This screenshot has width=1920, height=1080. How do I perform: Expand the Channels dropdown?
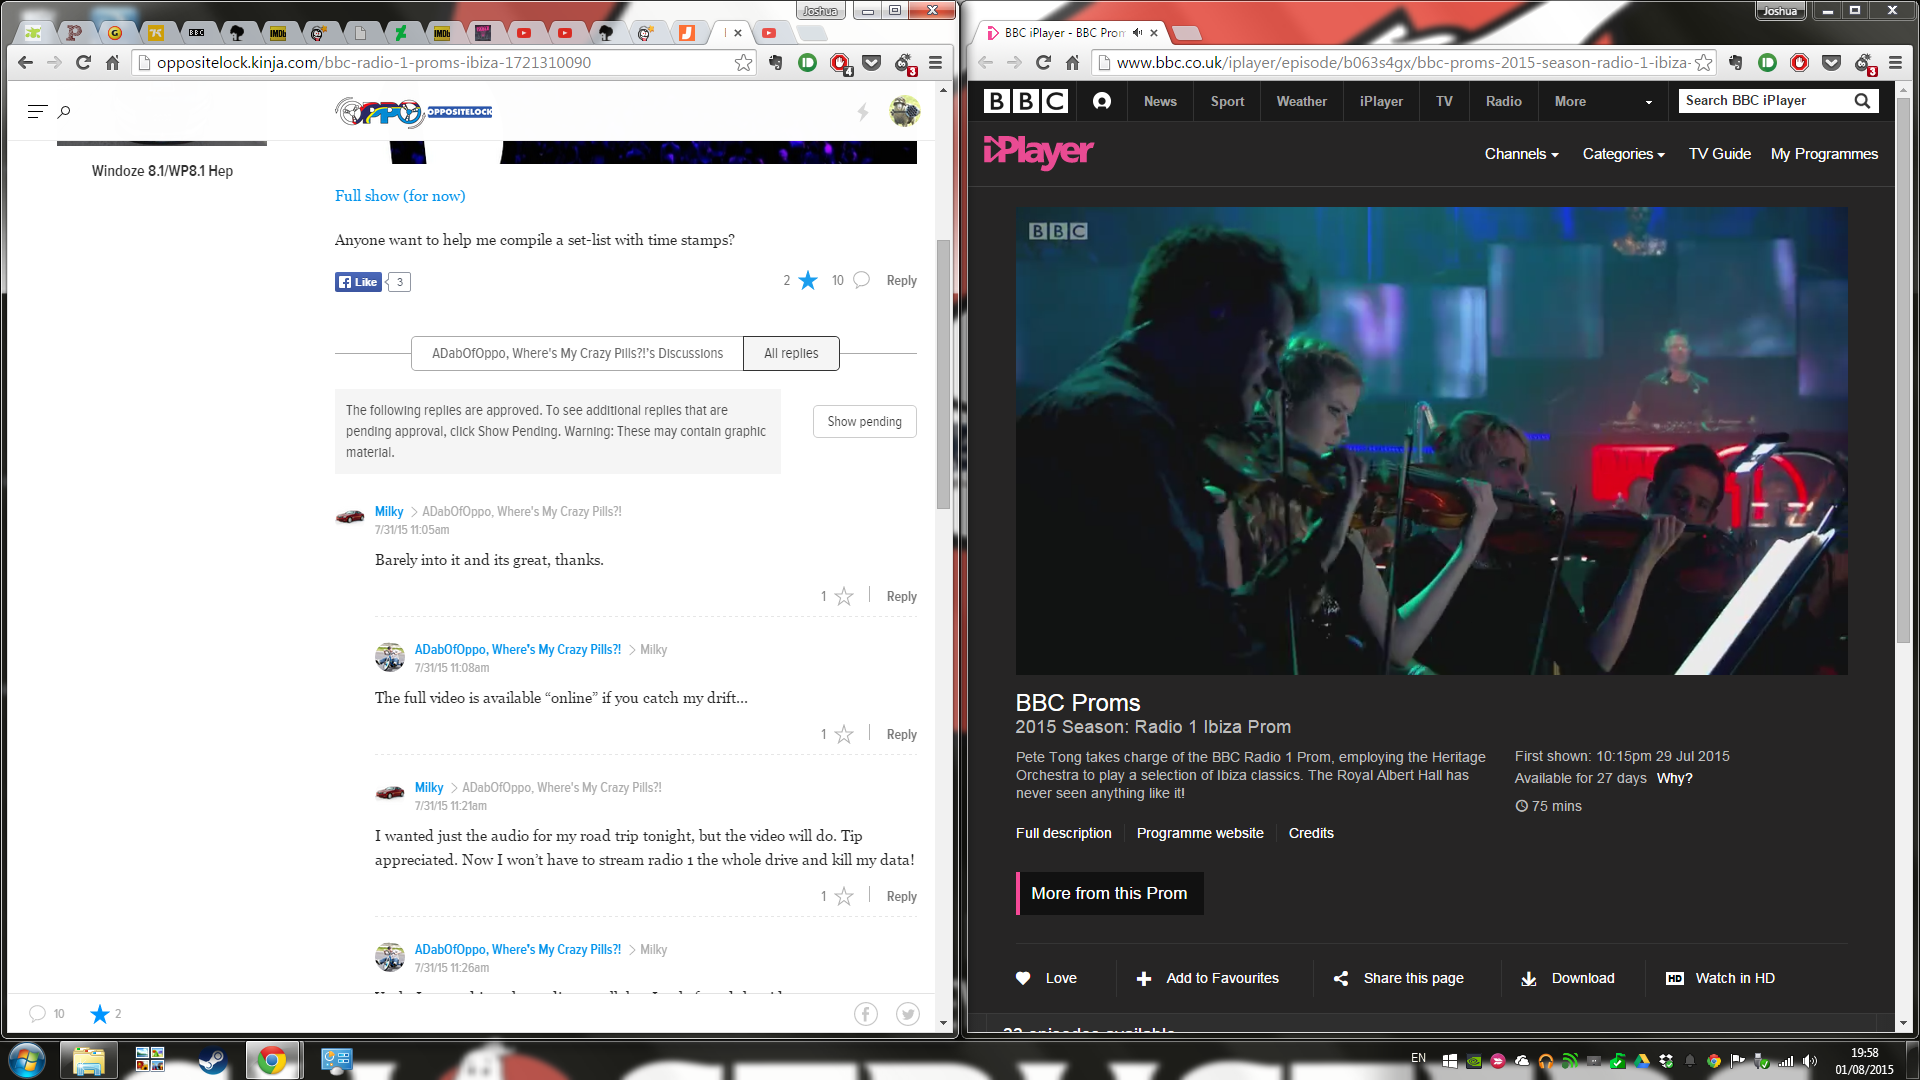tap(1521, 154)
